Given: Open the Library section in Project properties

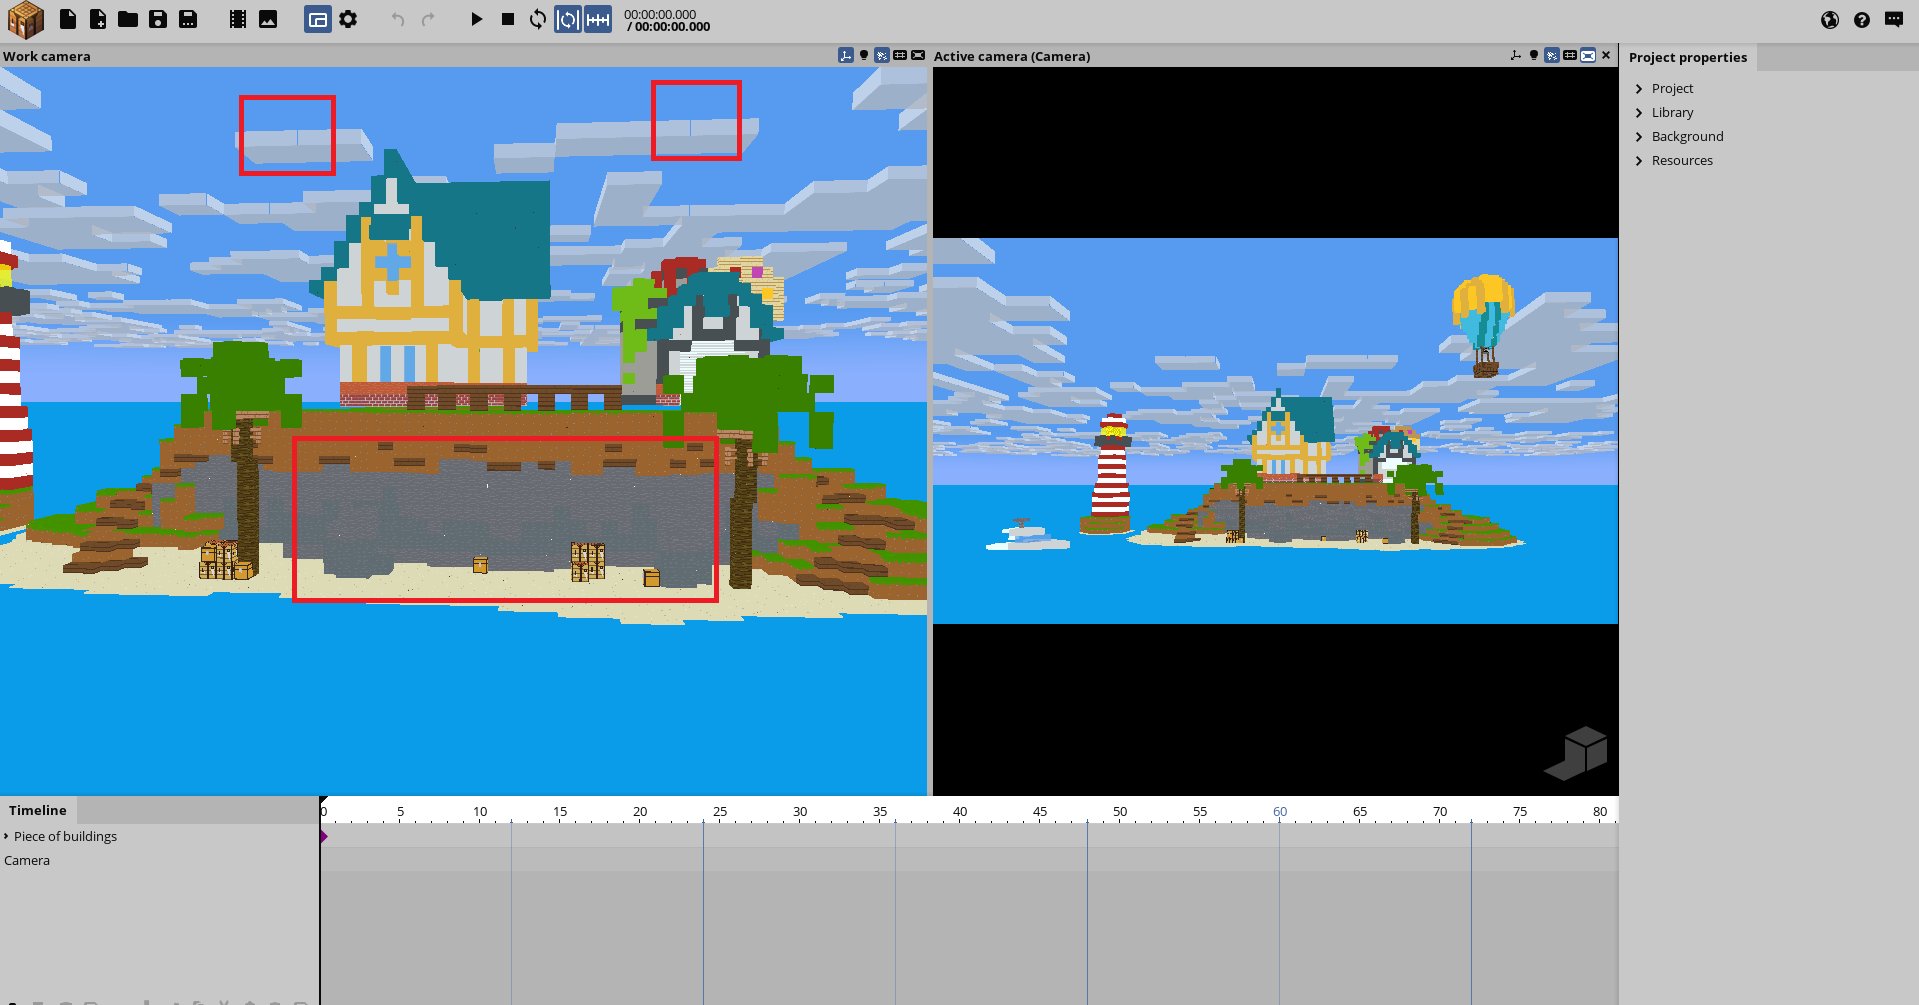Looking at the screenshot, I should pos(1672,112).
